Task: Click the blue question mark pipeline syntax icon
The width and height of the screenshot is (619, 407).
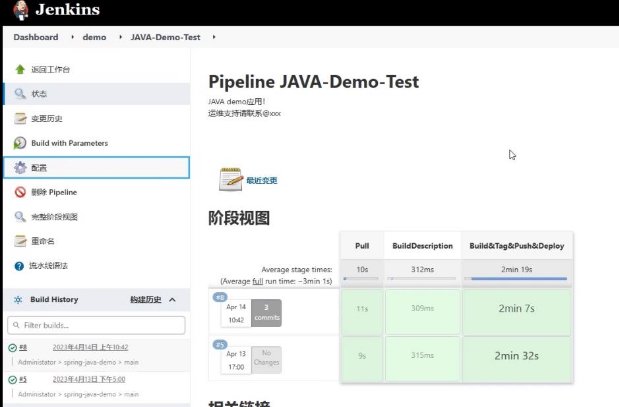Action: pos(19,266)
